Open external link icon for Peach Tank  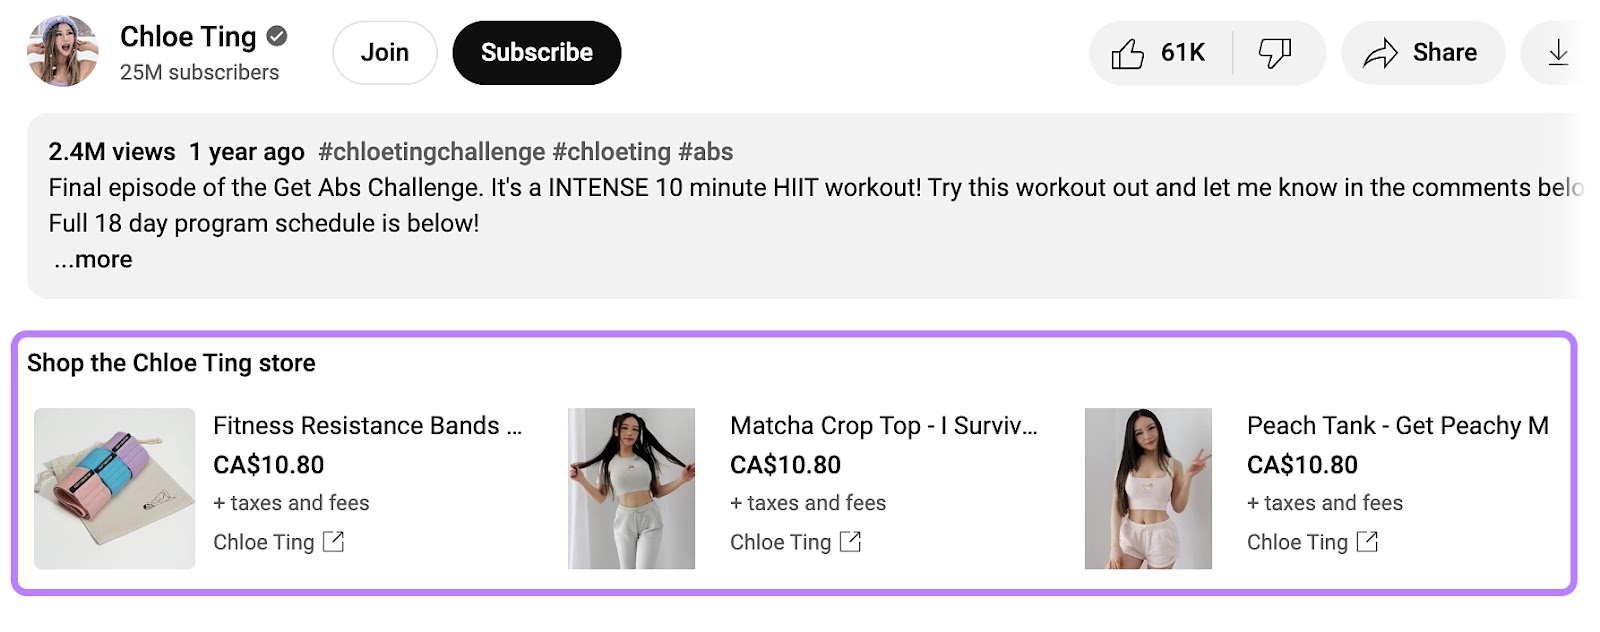coord(1368,542)
